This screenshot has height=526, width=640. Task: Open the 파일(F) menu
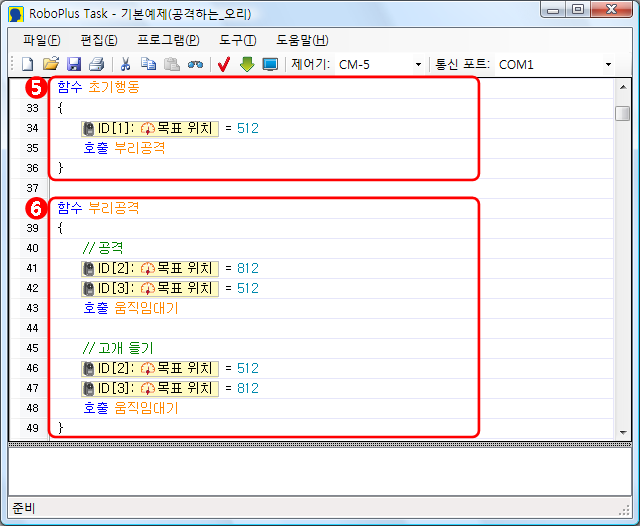pos(42,40)
